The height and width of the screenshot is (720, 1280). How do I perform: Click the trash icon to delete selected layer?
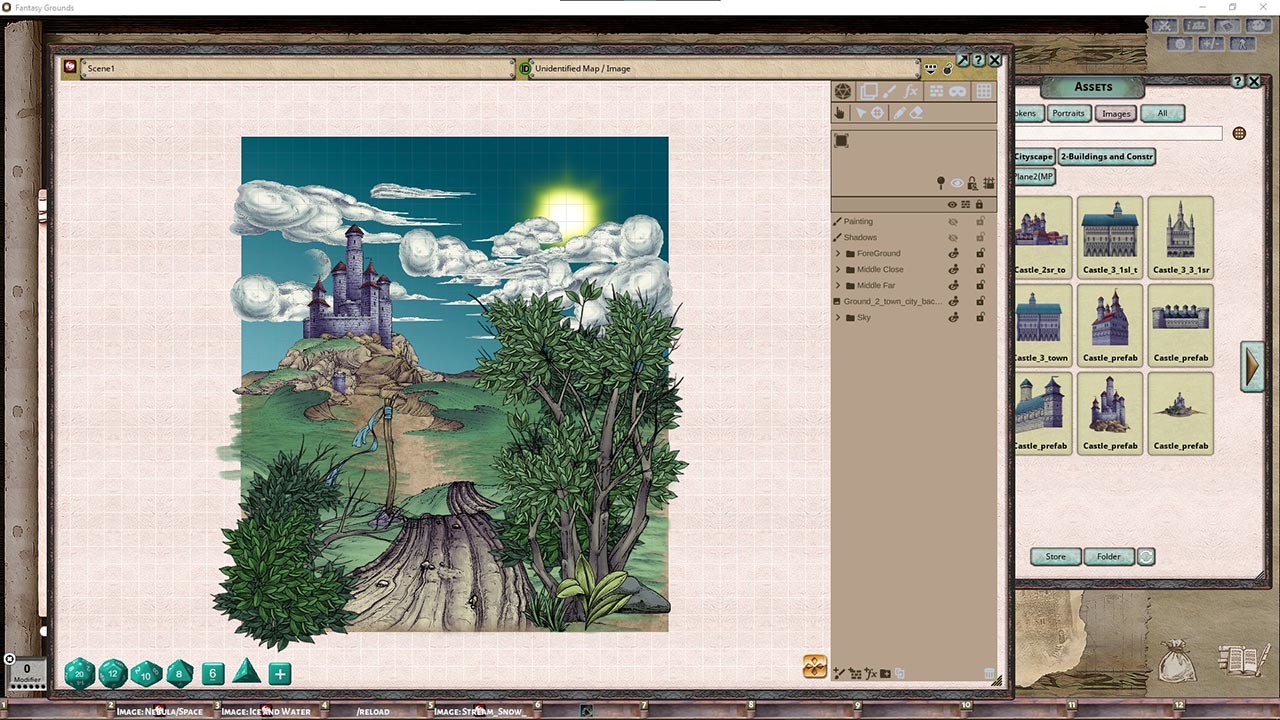[x=989, y=673]
